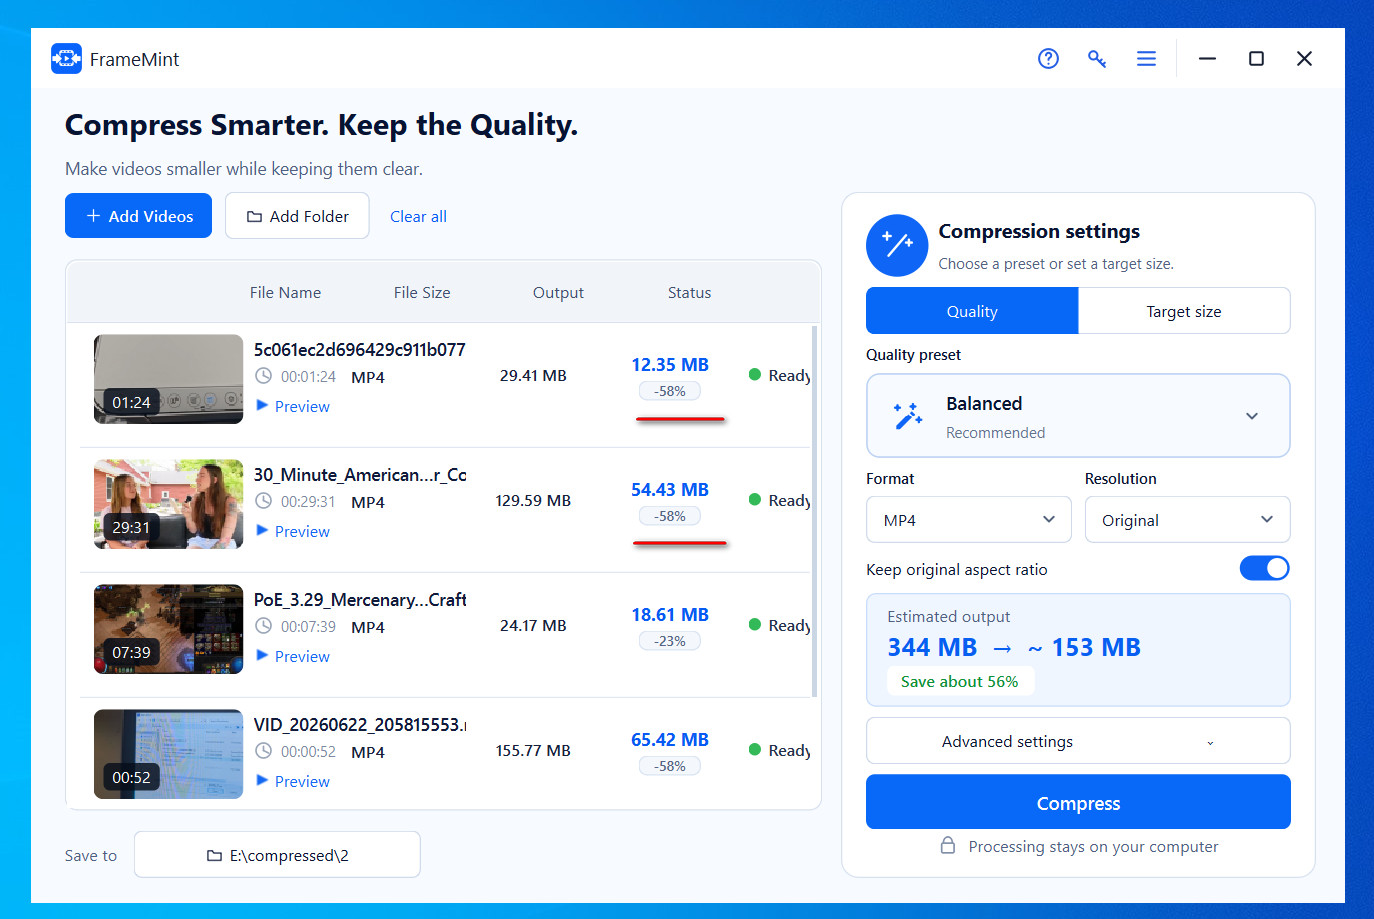1374x919 pixels.
Task: Open the MP4 format dropdown
Action: [968, 520]
